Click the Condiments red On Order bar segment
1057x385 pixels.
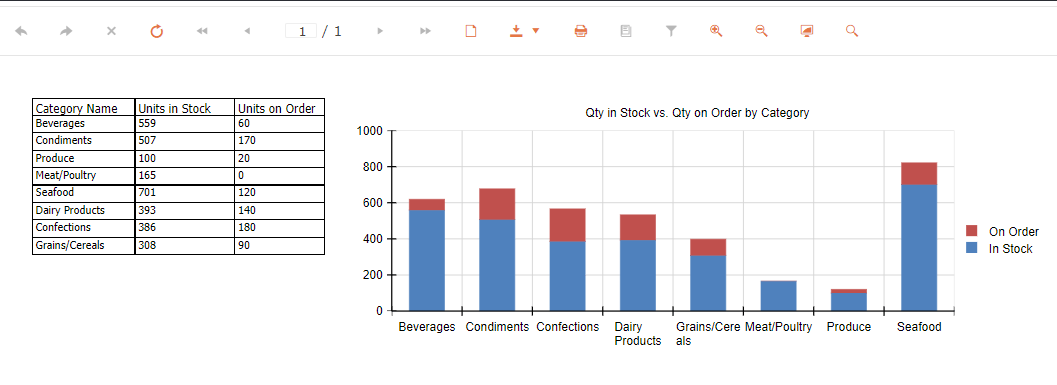pos(497,204)
